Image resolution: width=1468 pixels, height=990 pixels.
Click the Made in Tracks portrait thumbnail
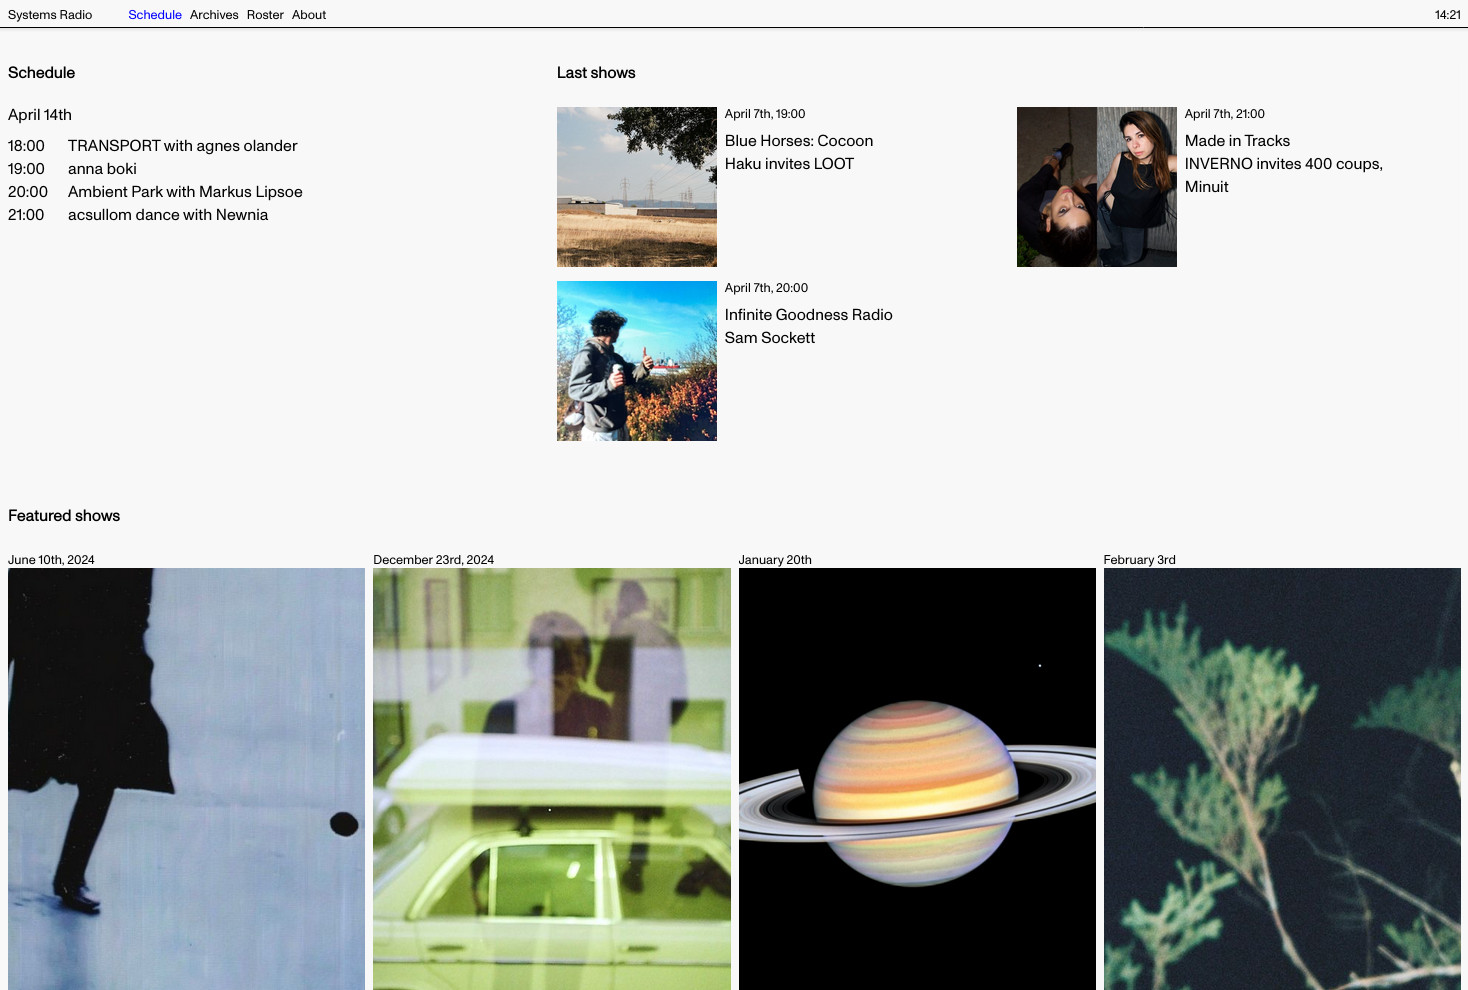(1097, 187)
